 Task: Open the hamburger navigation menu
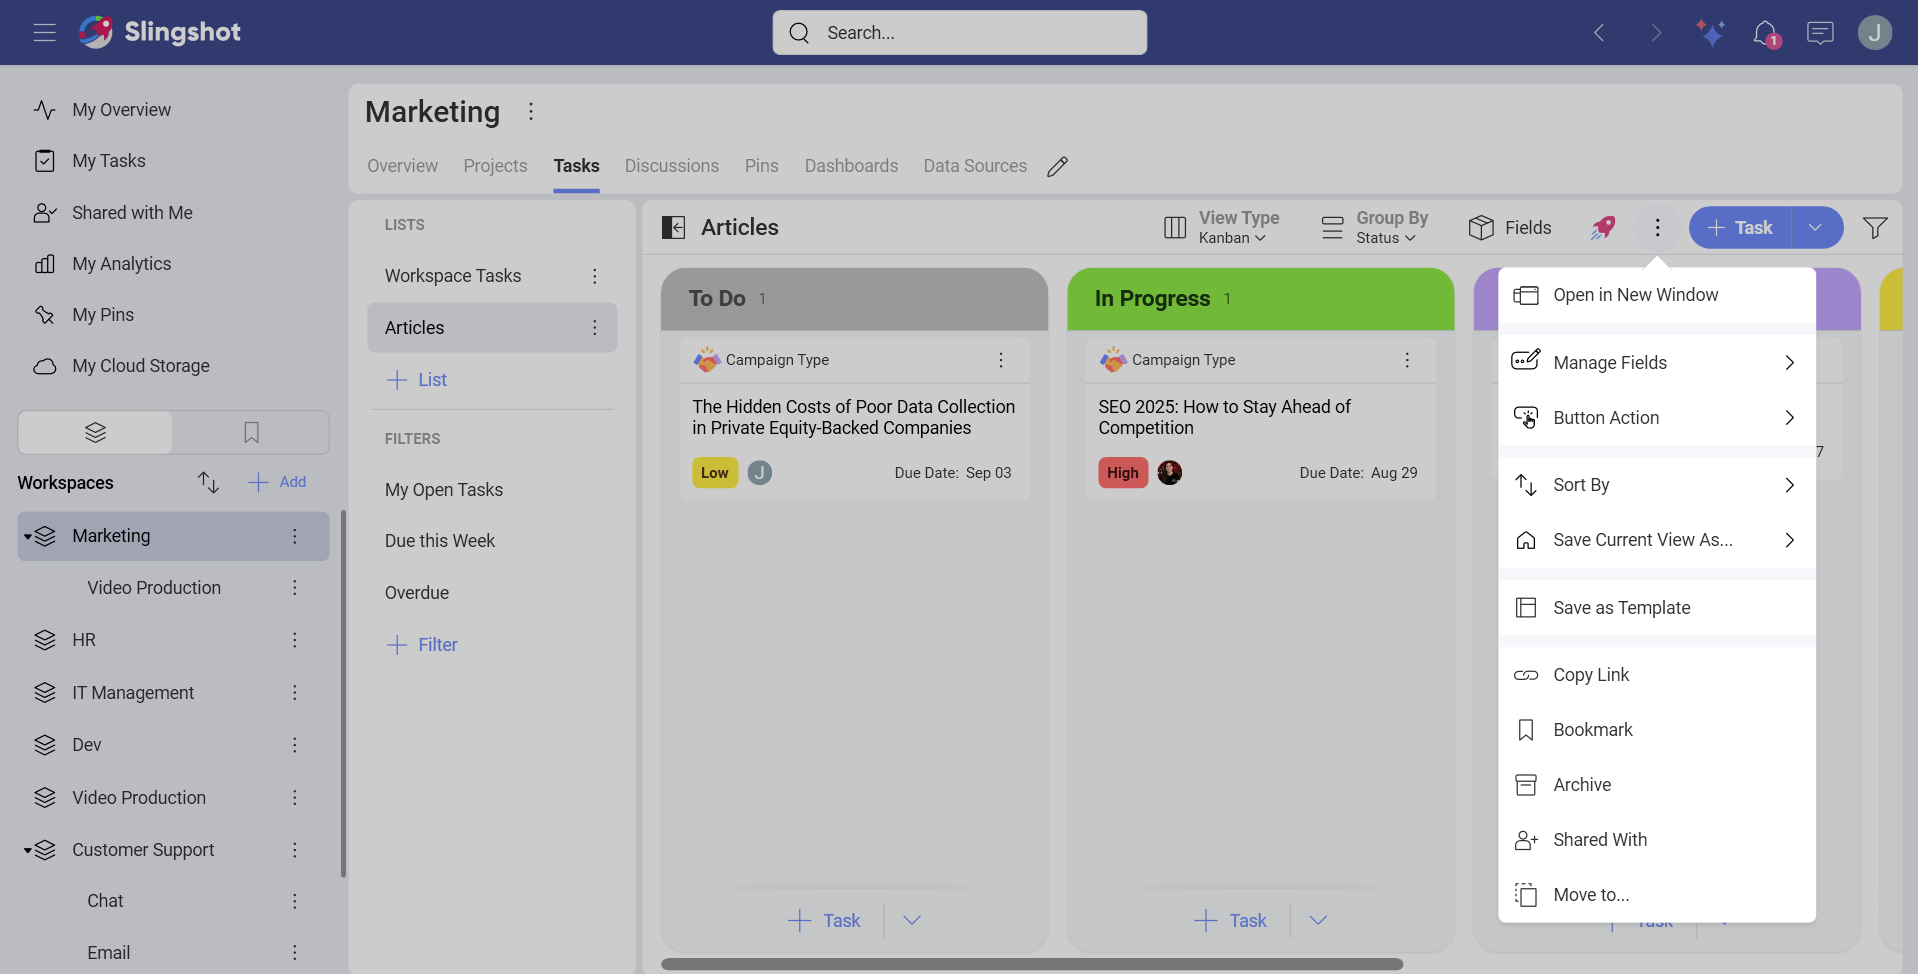click(x=44, y=32)
